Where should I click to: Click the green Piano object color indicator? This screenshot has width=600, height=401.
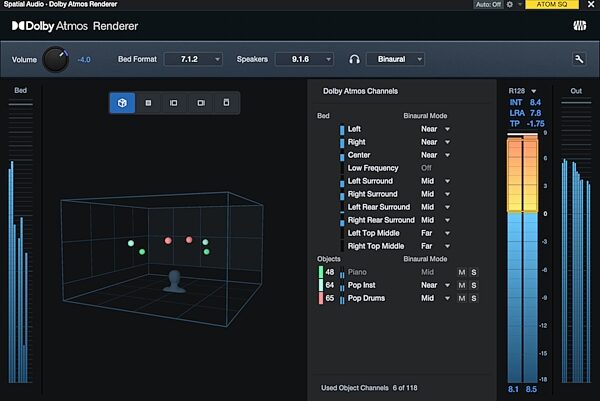[x=321, y=272]
